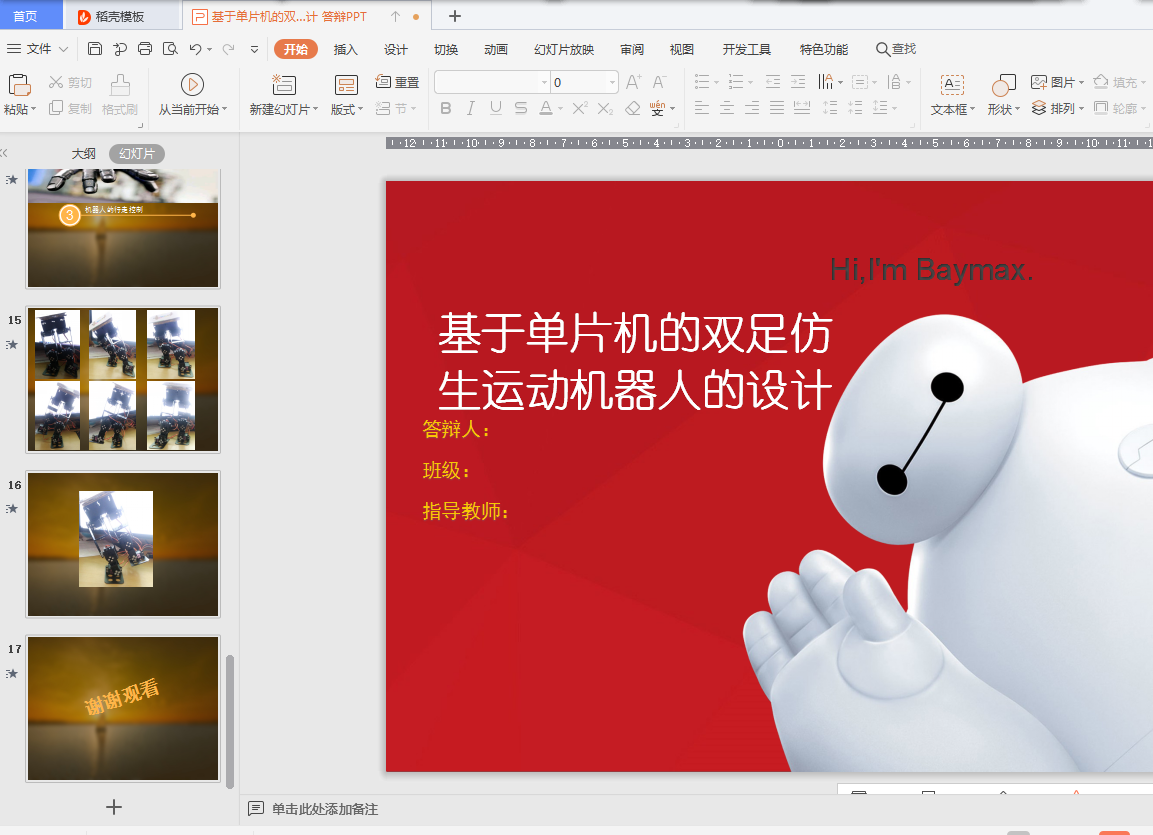The image size is (1153, 835).
Task: Switch to the 幻灯片 thumbnails view
Action: 137,154
